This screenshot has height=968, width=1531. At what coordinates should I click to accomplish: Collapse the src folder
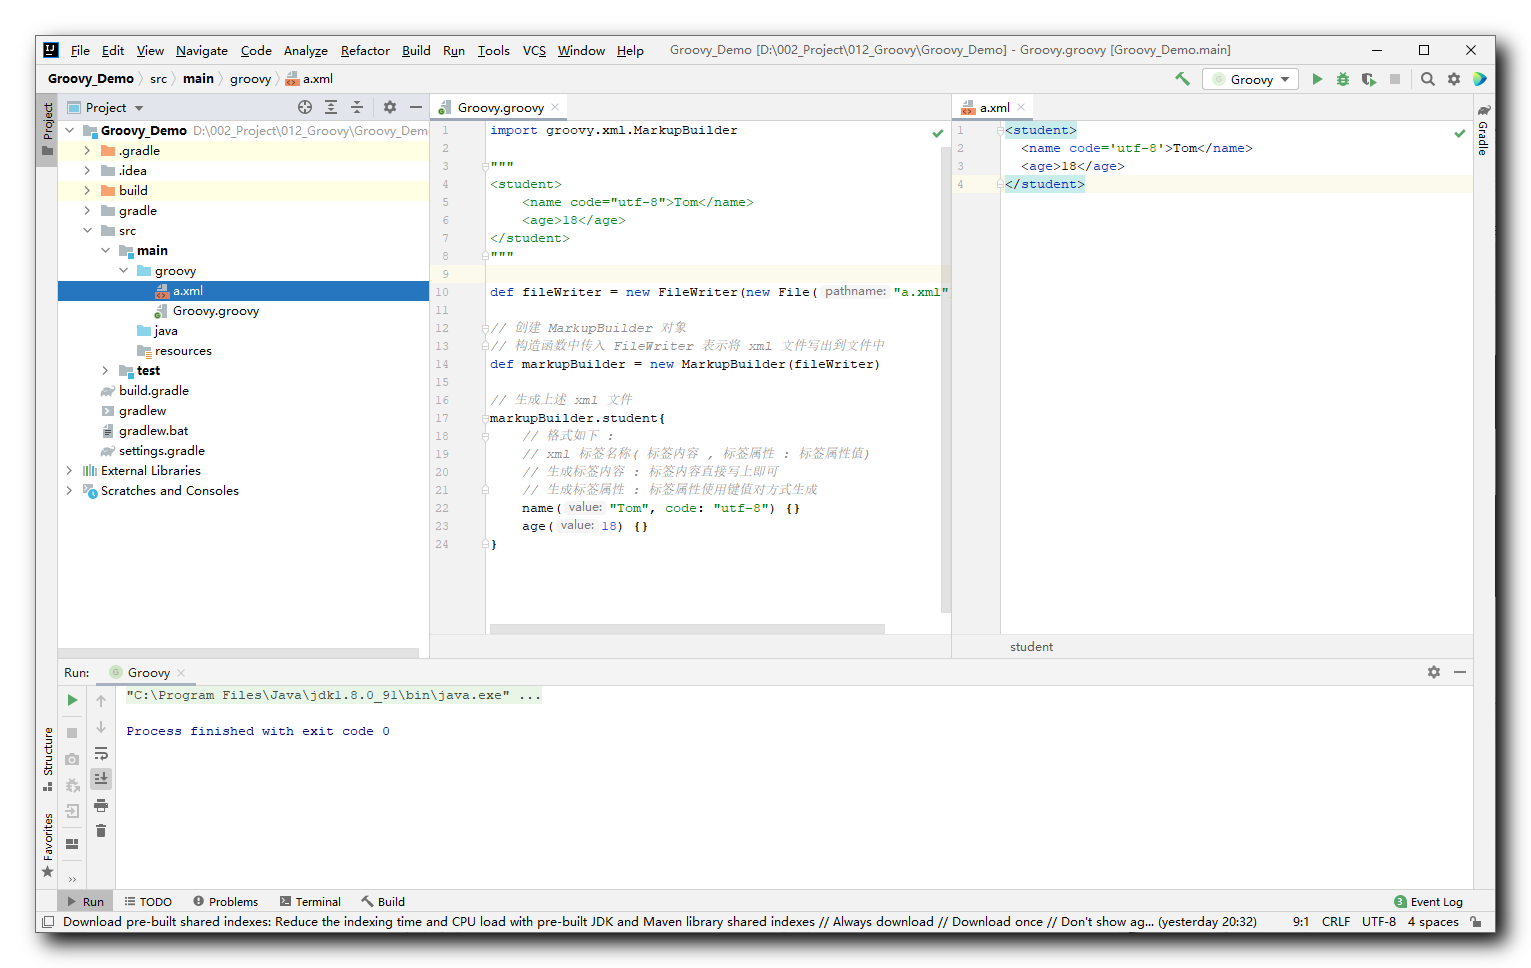point(88,231)
